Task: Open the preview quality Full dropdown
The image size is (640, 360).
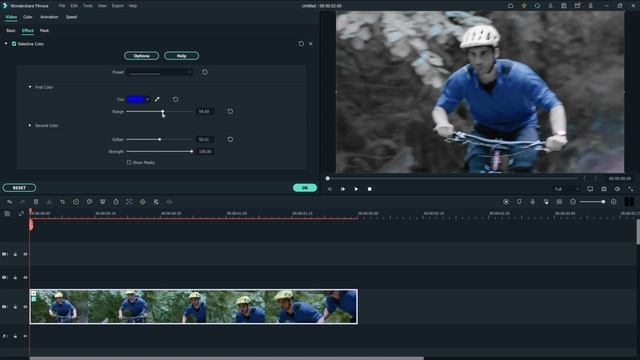Action: 567,189
